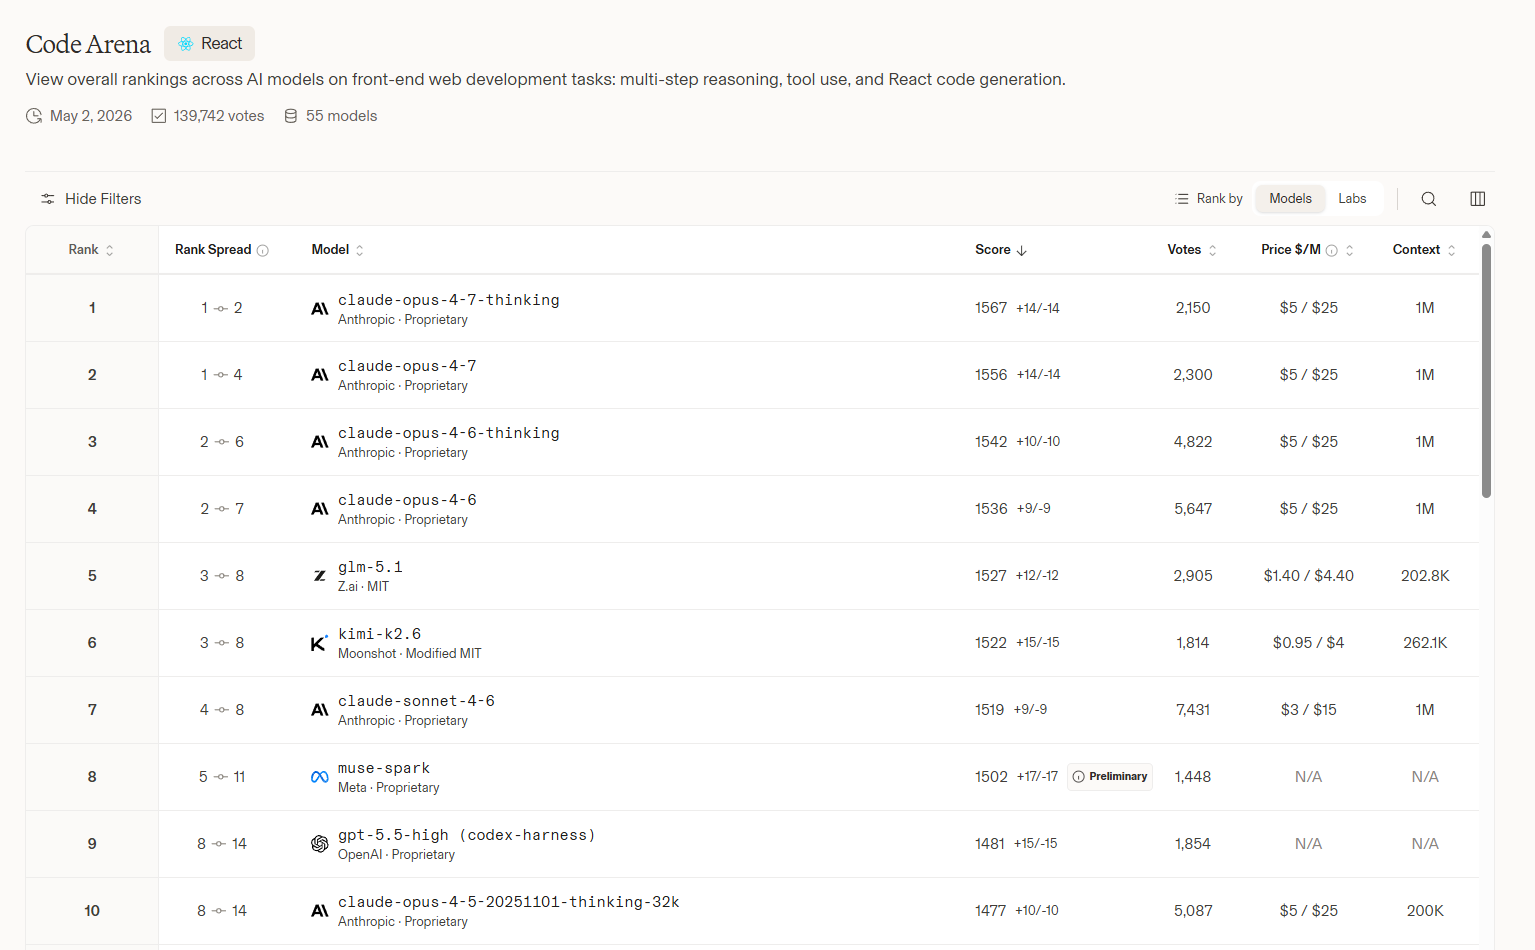Hide Filters toggle button
The image size is (1535, 950).
tap(91, 199)
